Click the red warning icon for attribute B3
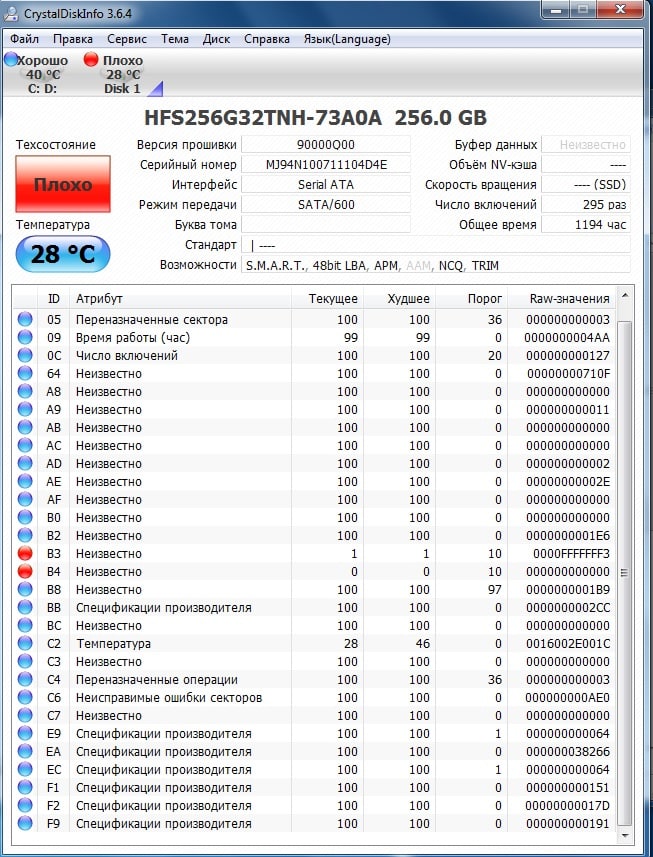The height and width of the screenshot is (857, 653). pos(25,554)
